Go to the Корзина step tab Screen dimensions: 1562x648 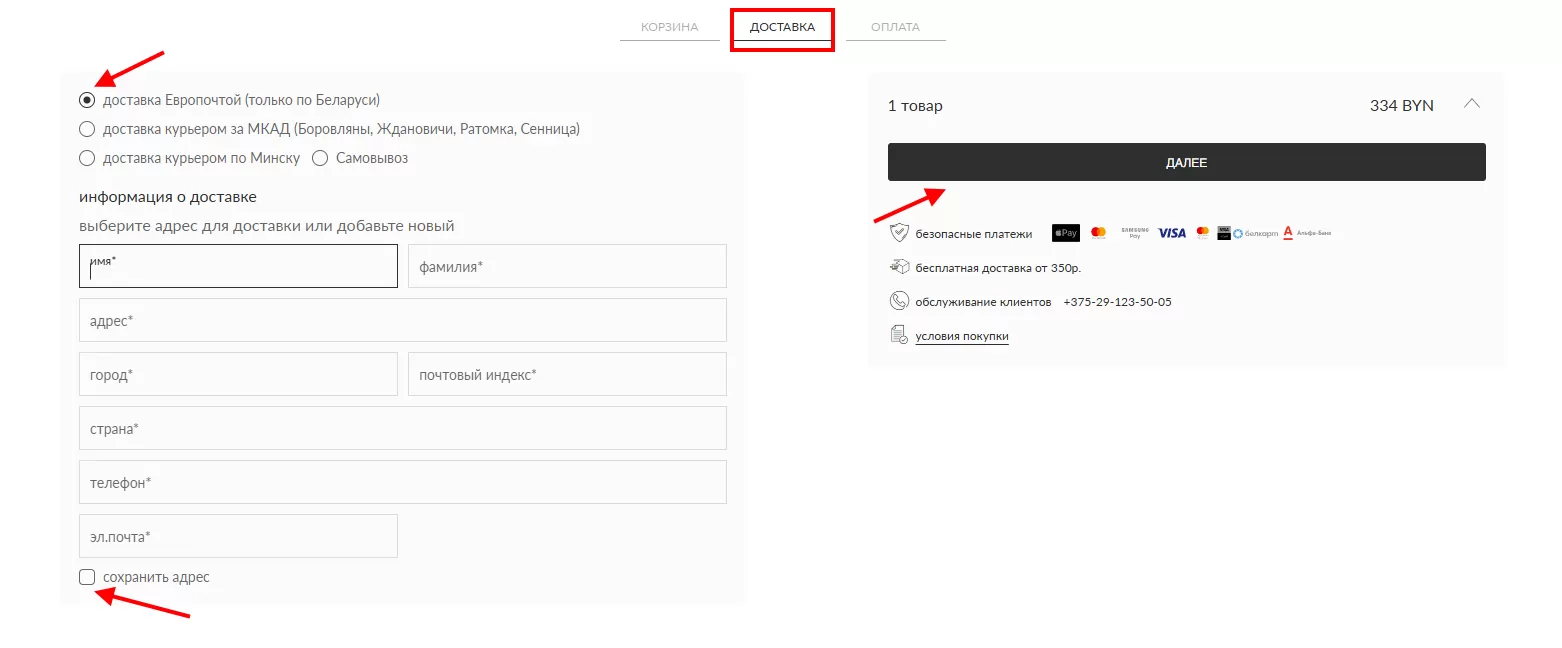point(669,27)
